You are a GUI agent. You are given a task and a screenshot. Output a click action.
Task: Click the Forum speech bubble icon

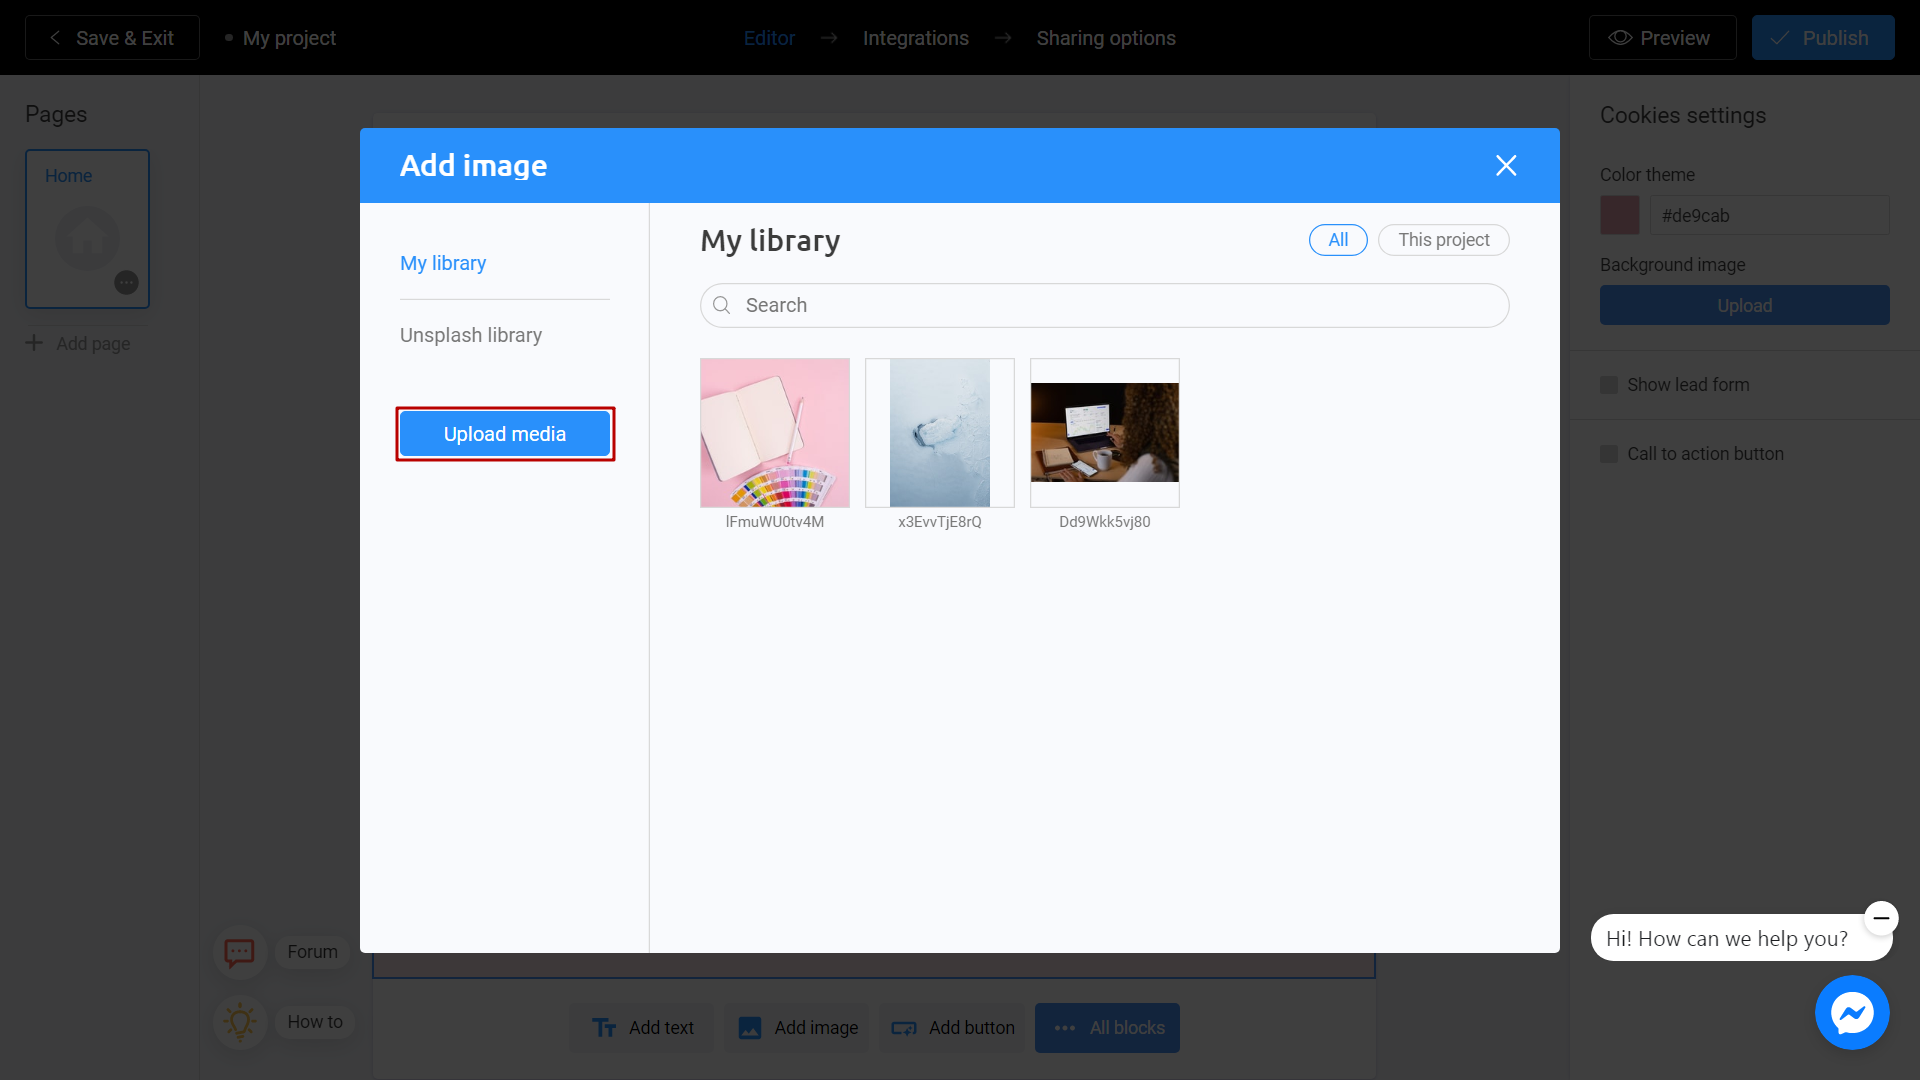tap(239, 952)
